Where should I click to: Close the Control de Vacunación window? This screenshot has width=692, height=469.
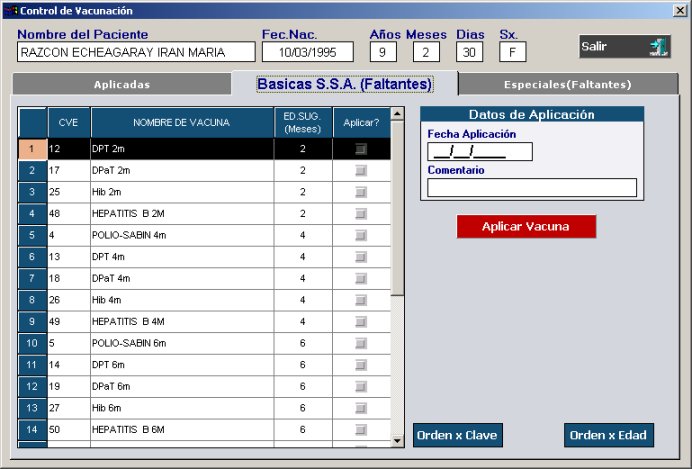click(680, 11)
